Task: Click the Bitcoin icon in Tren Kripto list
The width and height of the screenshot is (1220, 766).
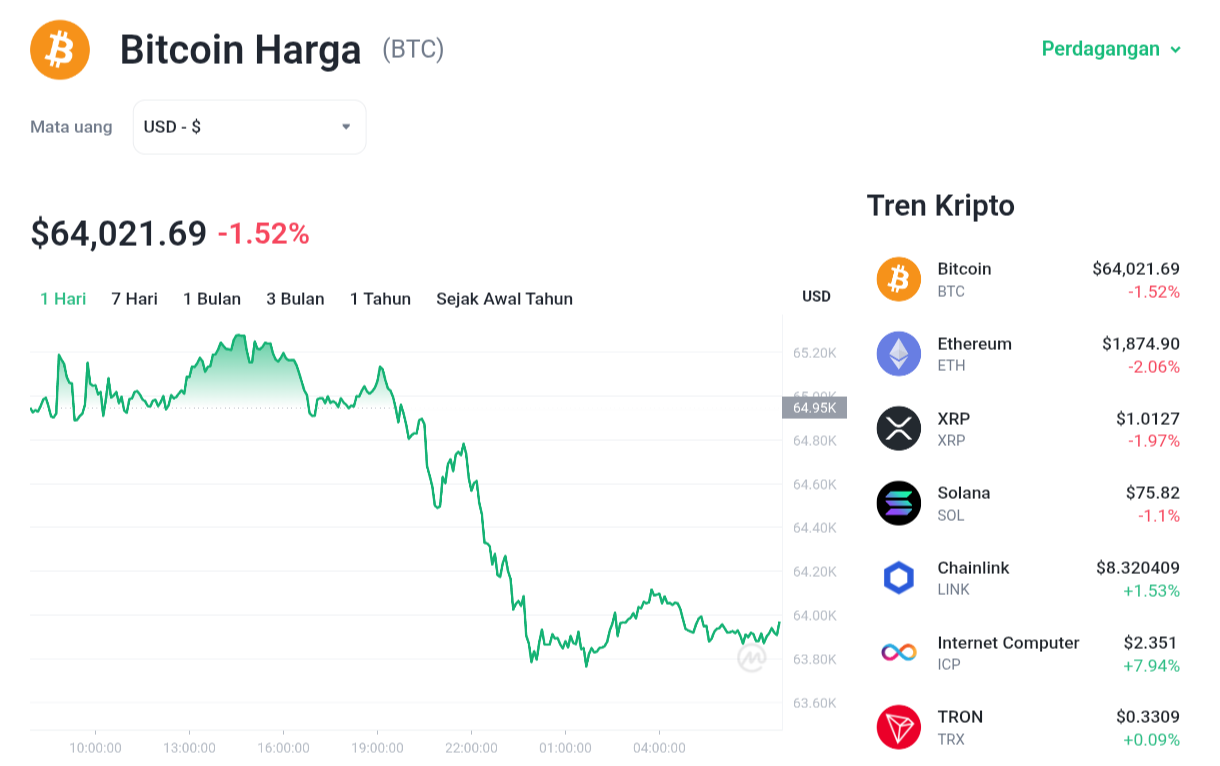Action: coord(899,279)
